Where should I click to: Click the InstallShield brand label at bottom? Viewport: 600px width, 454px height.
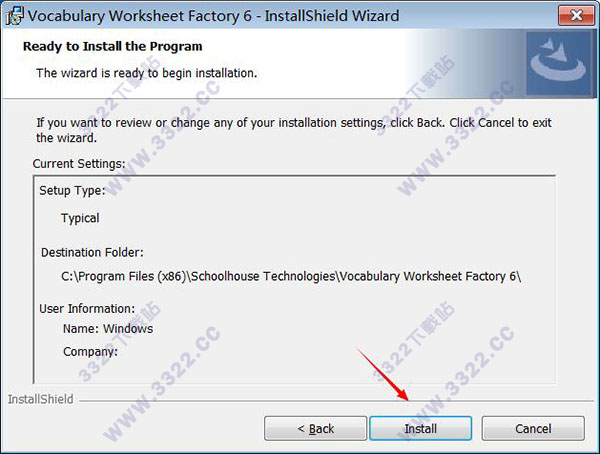(41, 399)
